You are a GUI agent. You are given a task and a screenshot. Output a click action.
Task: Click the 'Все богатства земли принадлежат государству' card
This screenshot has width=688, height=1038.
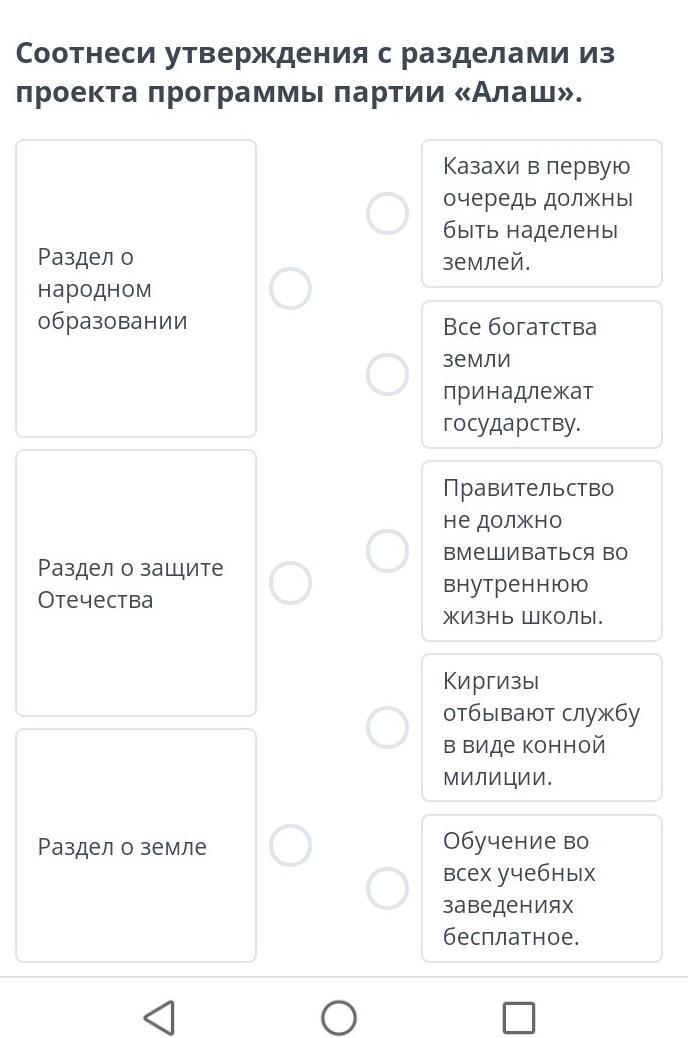coord(542,375)
